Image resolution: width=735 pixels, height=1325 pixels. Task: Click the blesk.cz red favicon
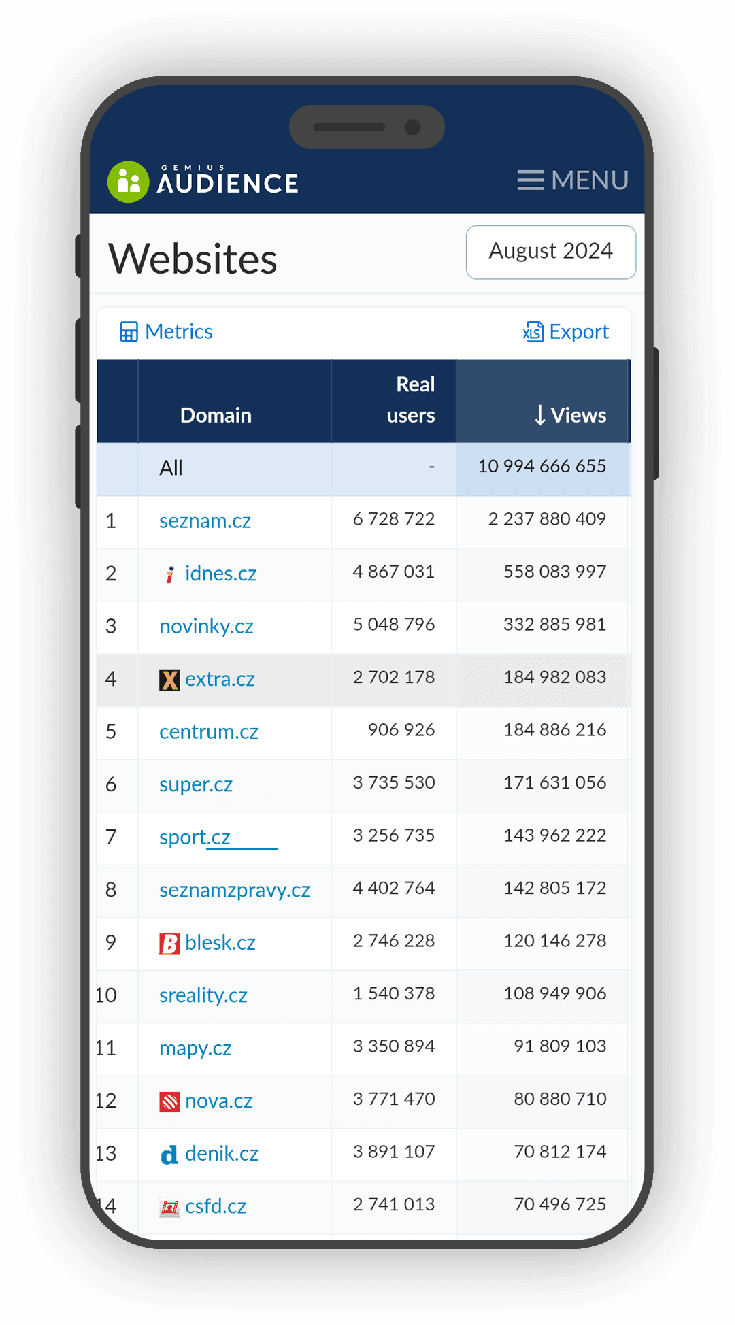click(170, 943)
